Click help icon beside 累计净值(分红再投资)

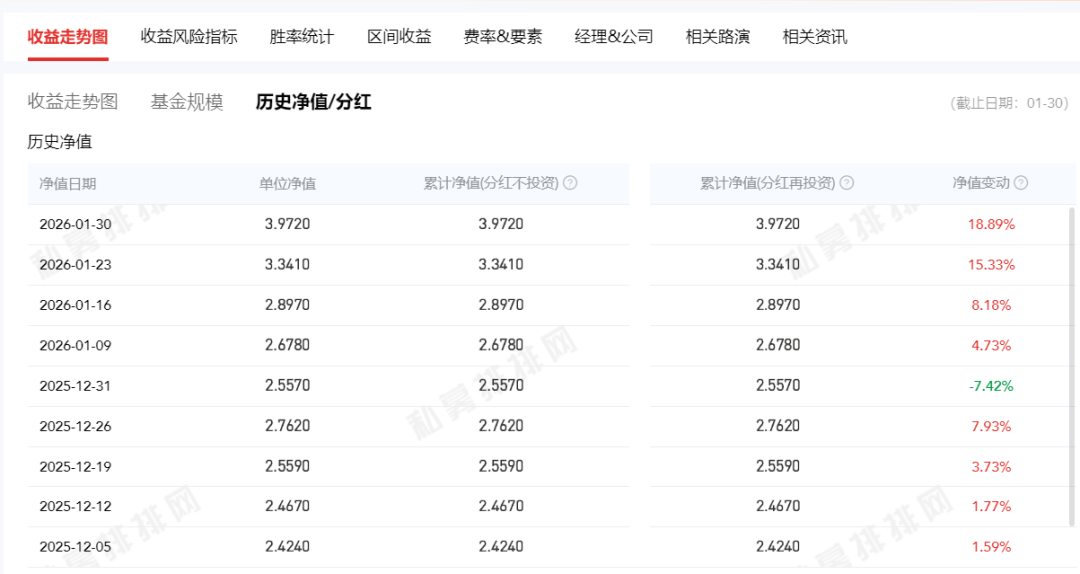pos(847,183)
